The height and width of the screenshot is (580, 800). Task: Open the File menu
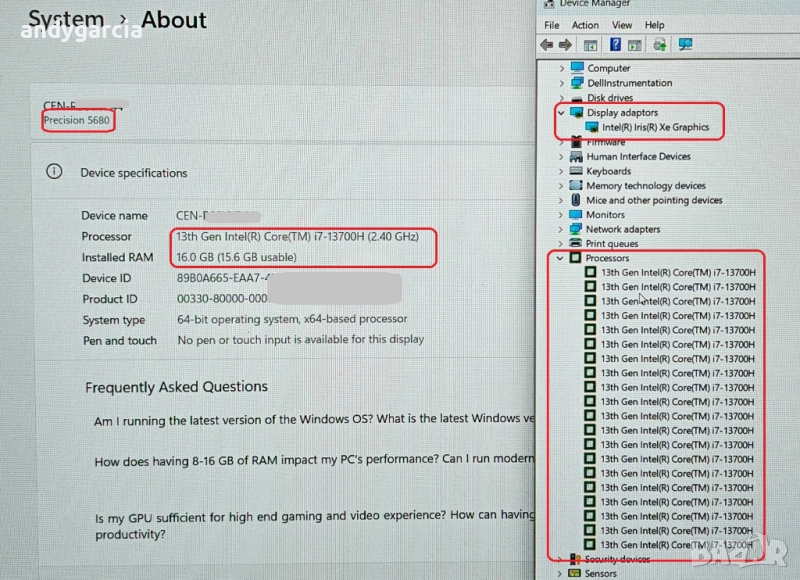click(551, 25)
